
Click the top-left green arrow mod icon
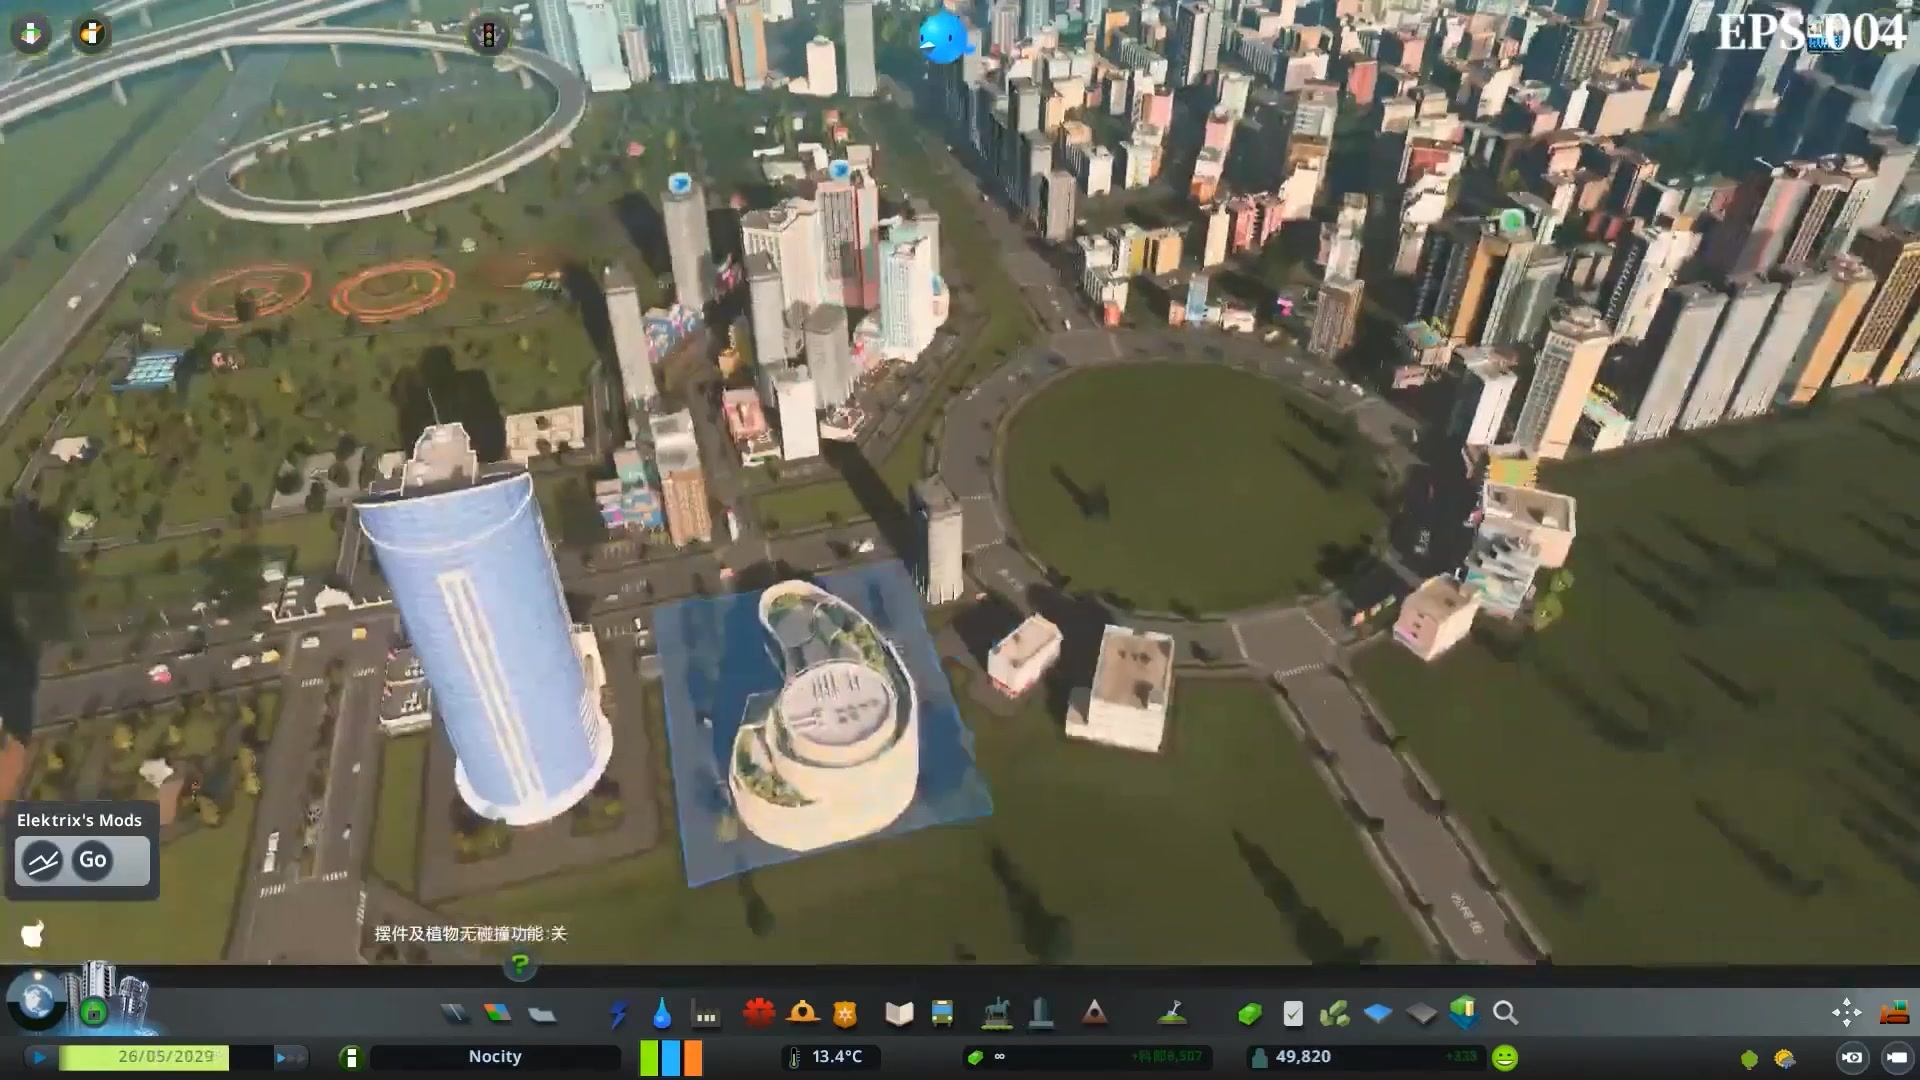31,34
